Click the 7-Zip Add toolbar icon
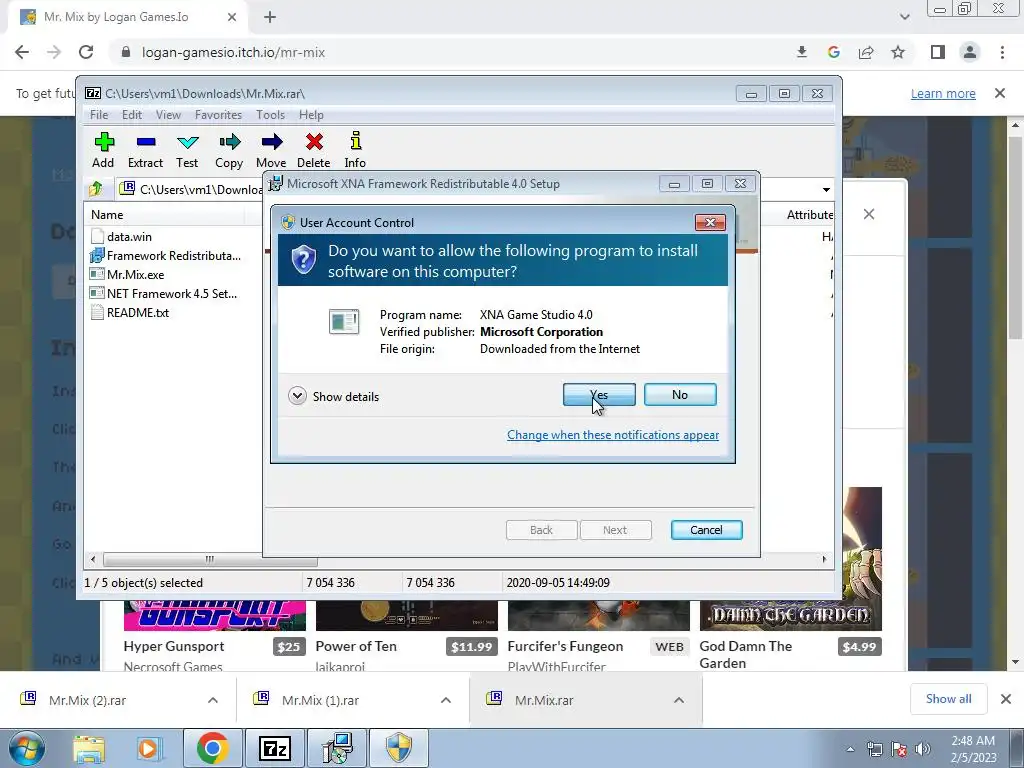 pyautogui.click(x=104, y=142)
